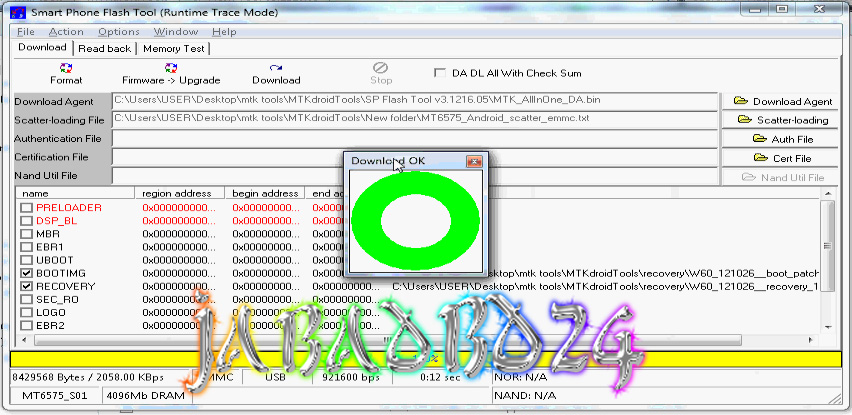Open the Options menu
Screen dimensions: 852x415
(x=118, y=32)
